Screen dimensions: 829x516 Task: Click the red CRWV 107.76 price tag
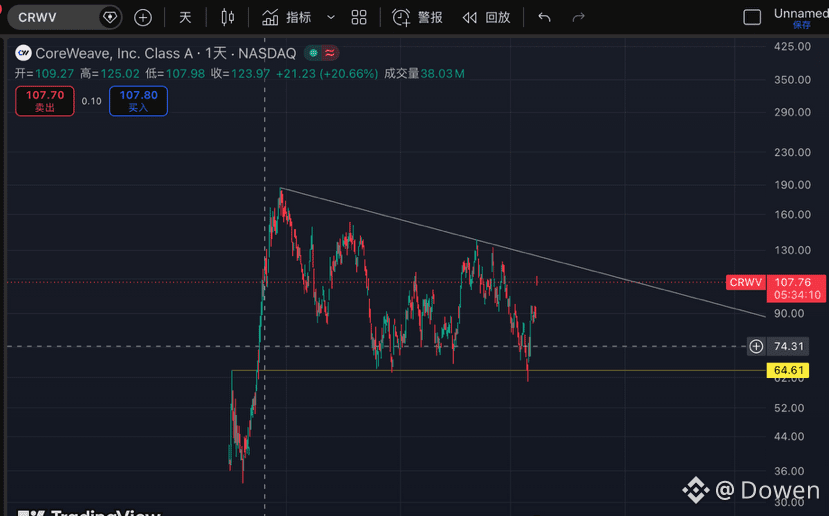click(x=776, y=289)
